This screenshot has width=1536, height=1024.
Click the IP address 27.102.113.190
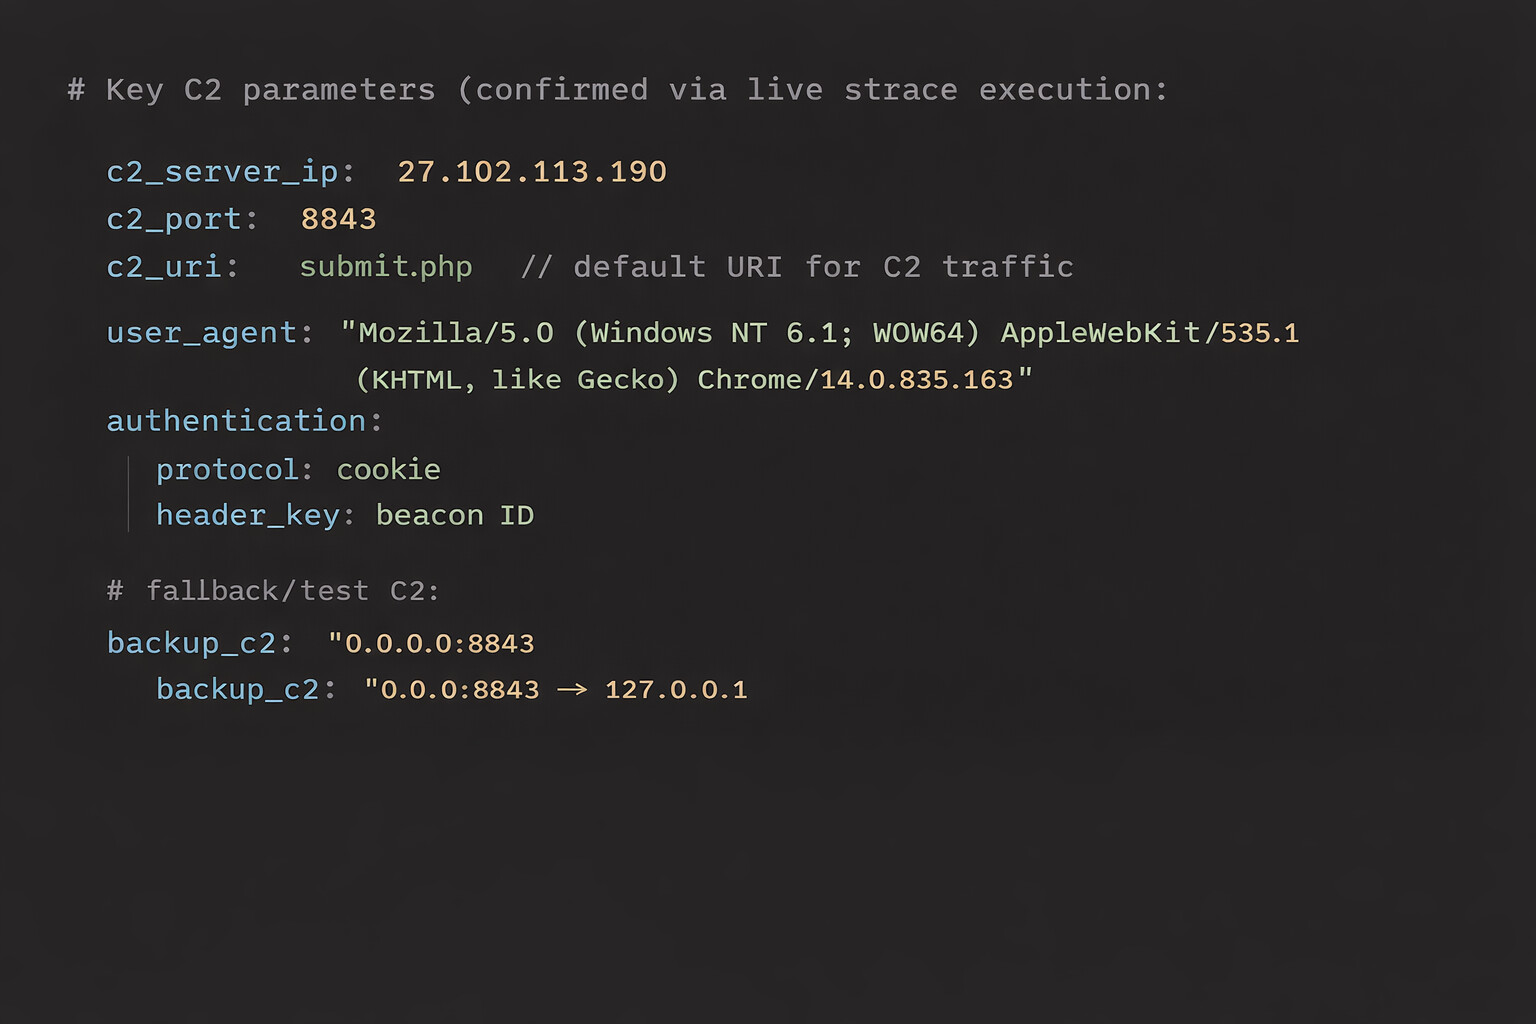531,172
